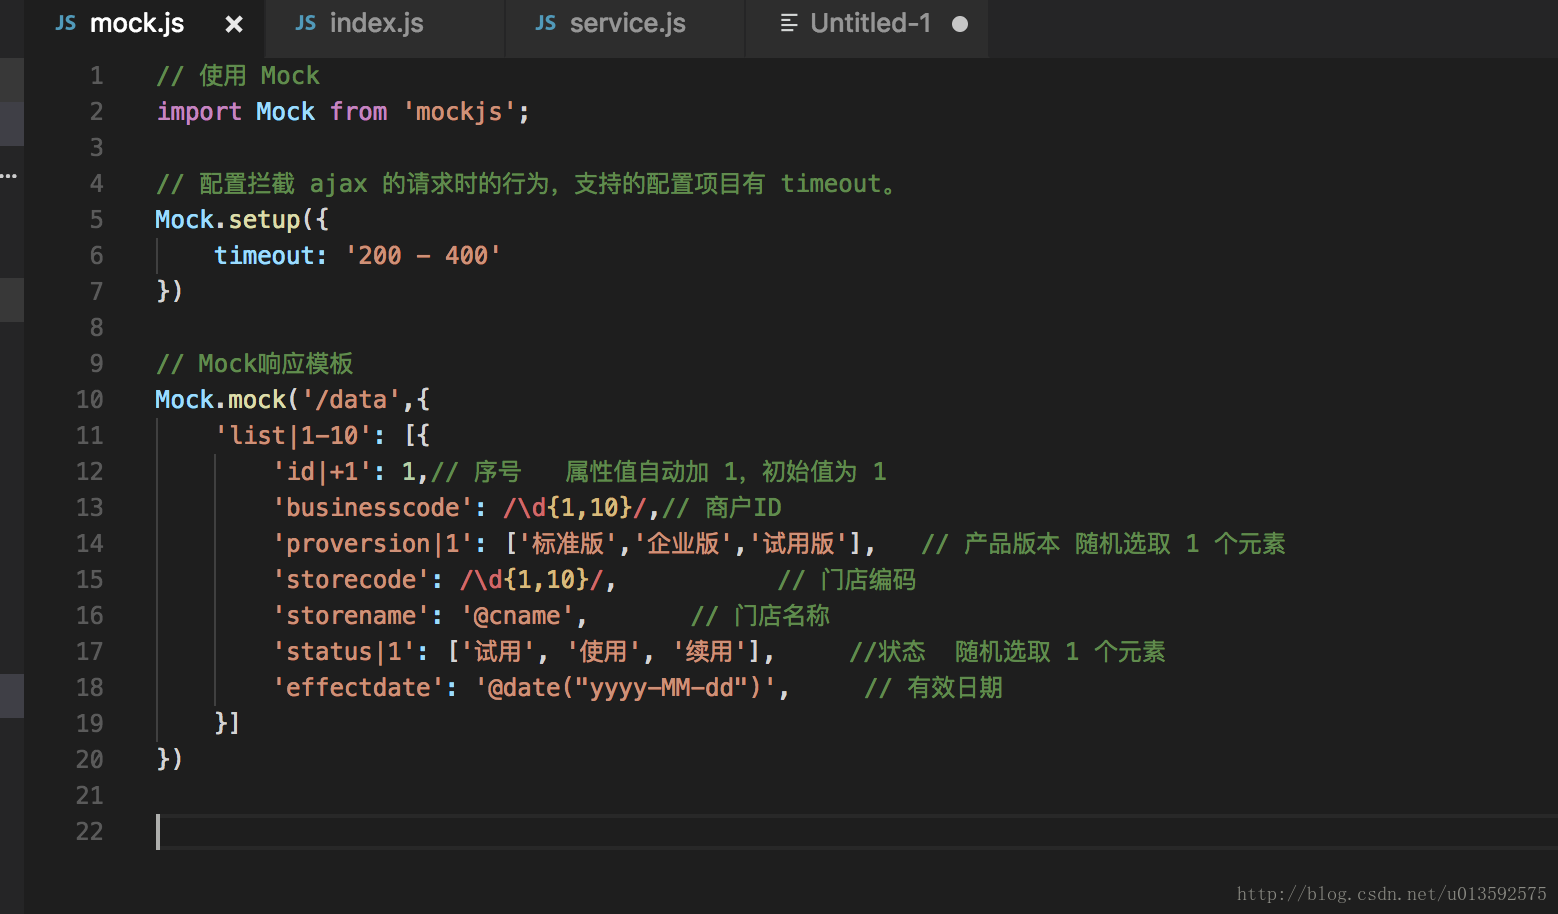1558x914 pixels.
Task: Click the 'proversion|1' key
Action: click(x=372, y=544)
